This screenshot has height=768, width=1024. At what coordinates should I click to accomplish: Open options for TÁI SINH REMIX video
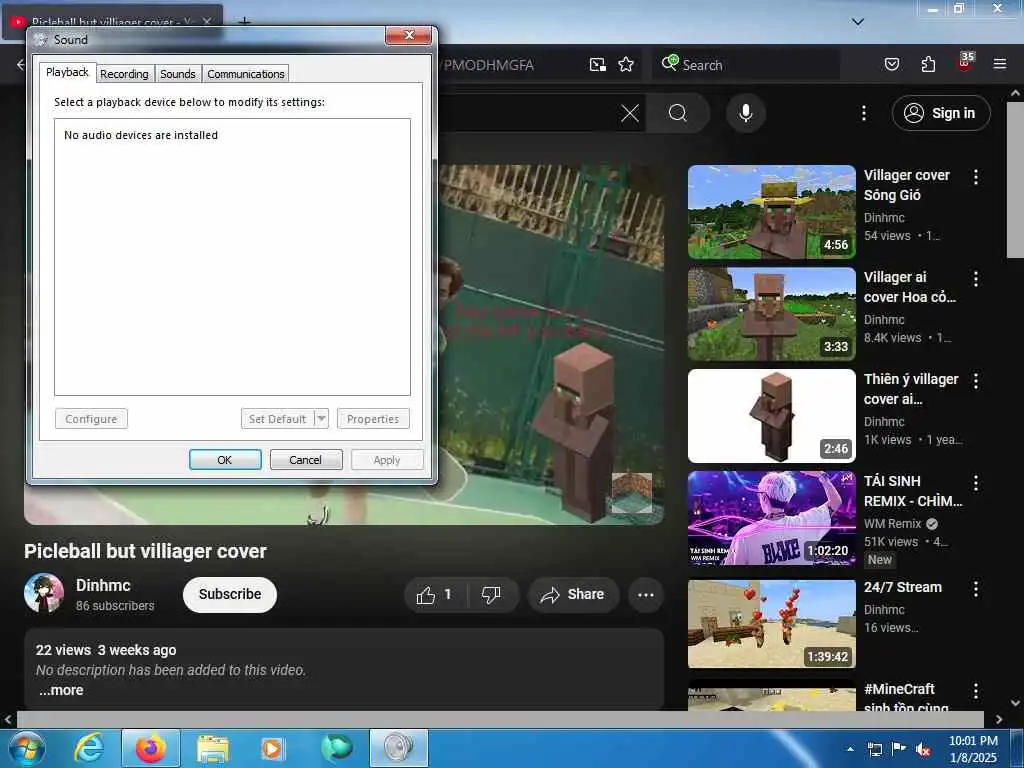[976, 483]
